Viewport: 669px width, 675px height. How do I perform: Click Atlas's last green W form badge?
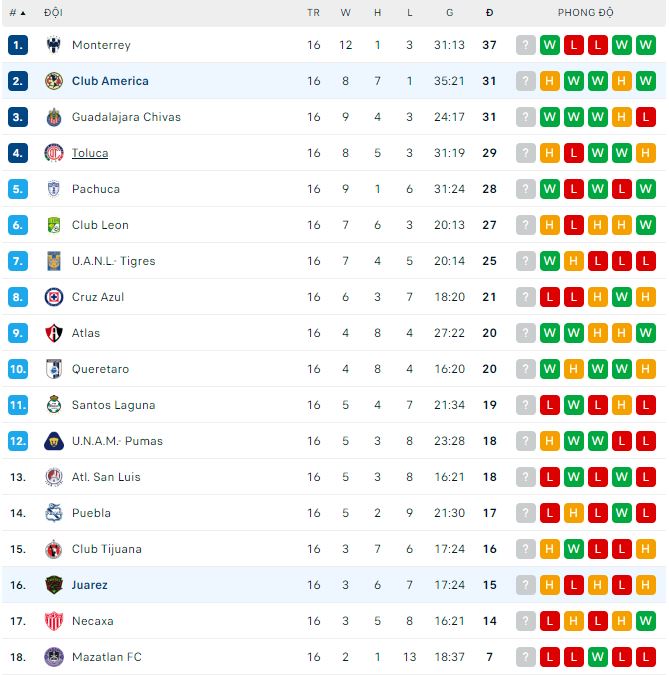tap(645, 333)
